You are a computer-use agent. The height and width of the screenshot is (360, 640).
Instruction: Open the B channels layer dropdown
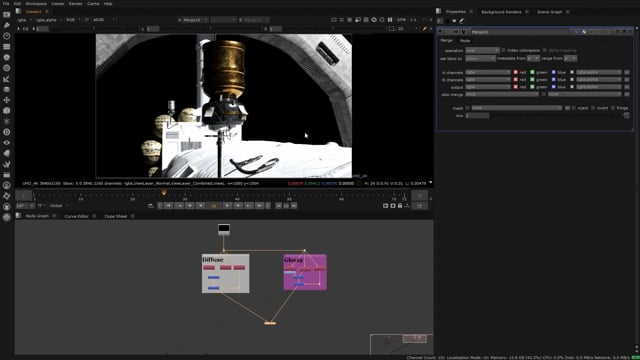pos(488,80)
